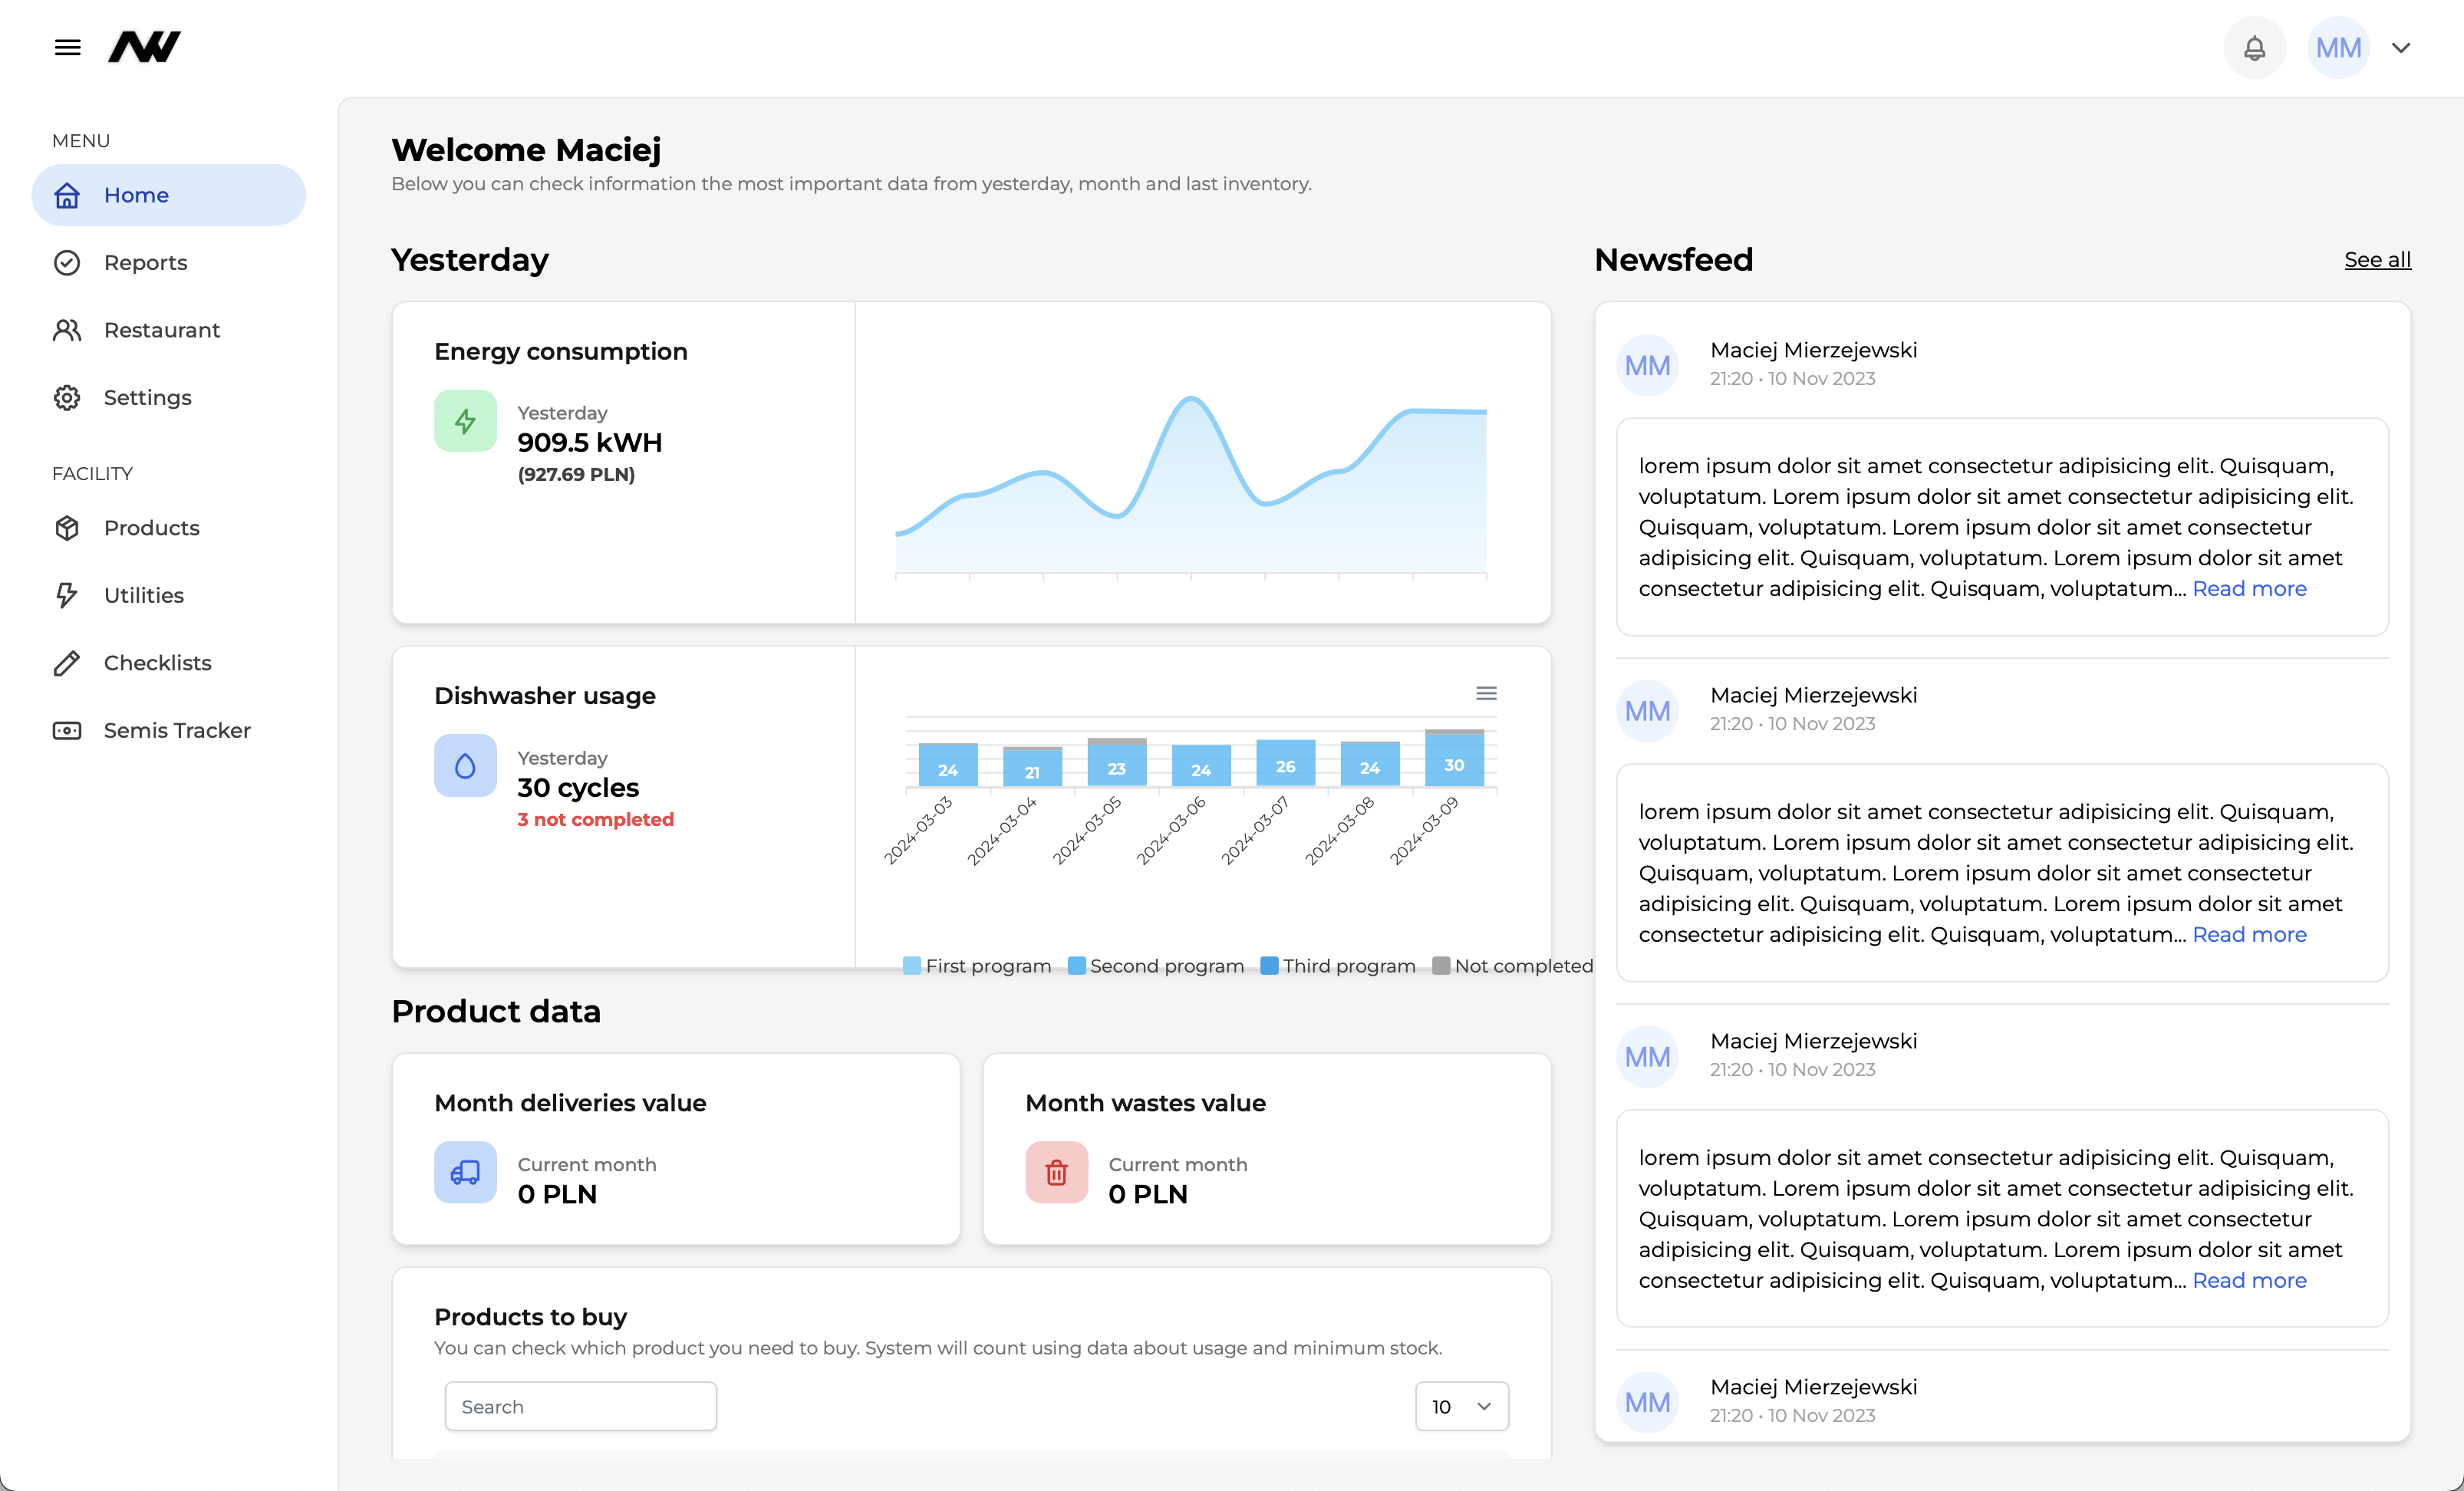The width and height of the screenshot is (2464, 1491).
Task: Click the green energy lightning icon
Action: click(465, 421)
